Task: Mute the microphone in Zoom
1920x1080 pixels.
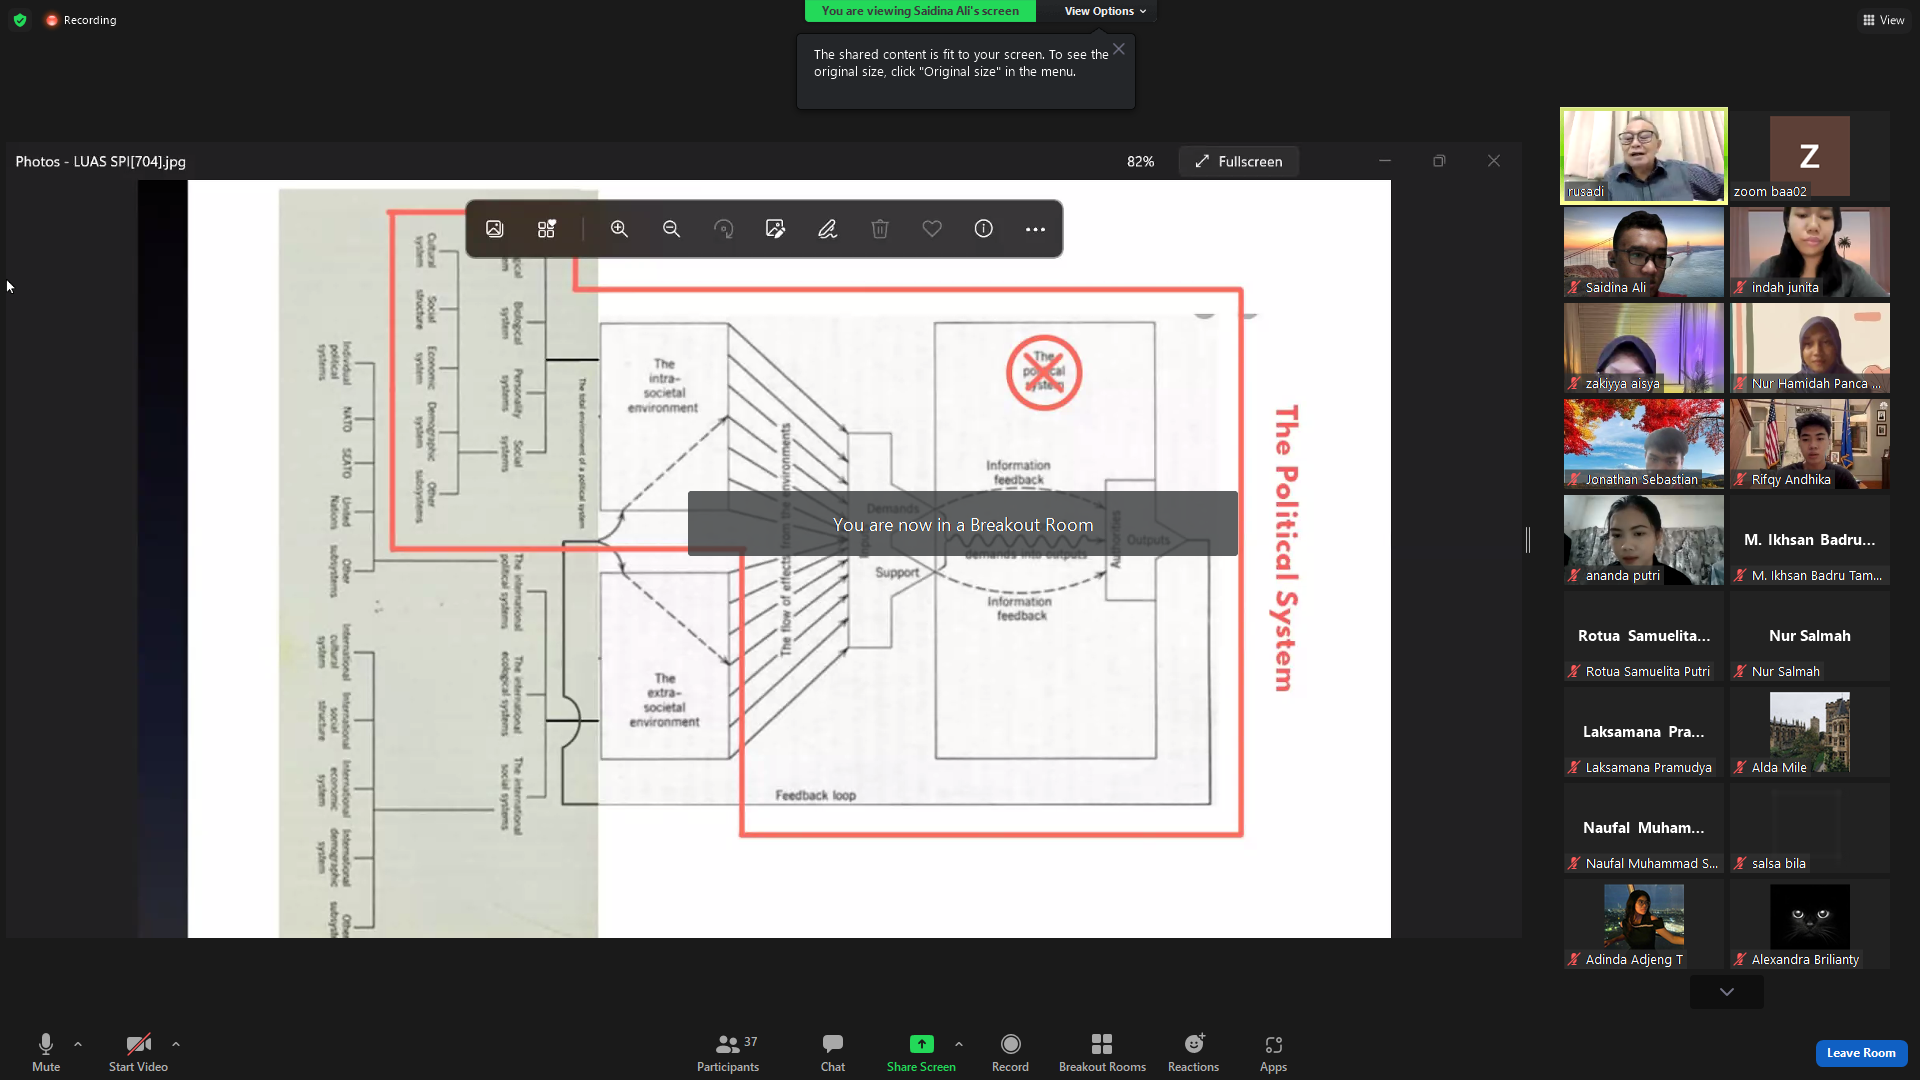Action: pyautogui.click(x=46, y=1052)
